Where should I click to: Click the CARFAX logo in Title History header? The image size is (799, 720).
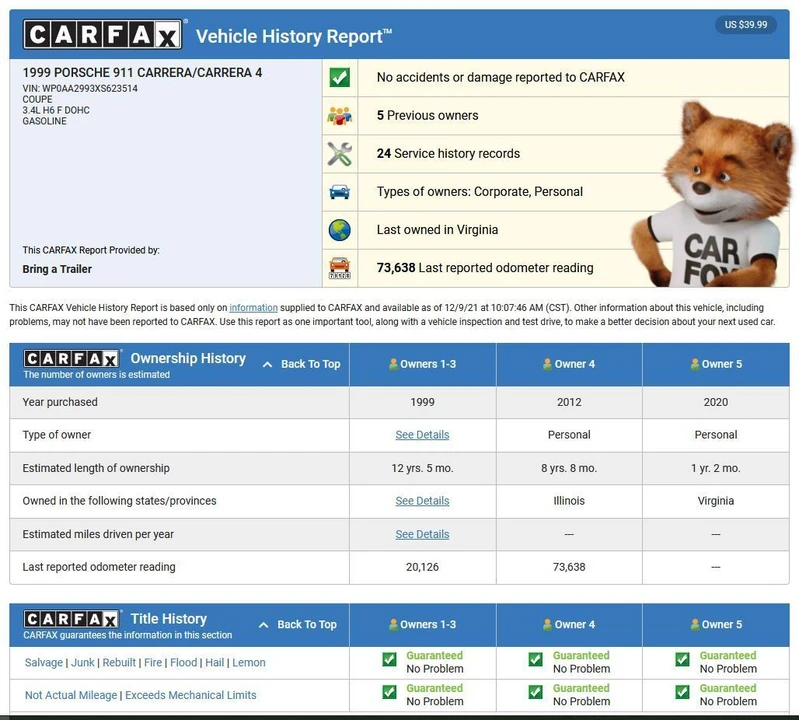pos(71,619)
